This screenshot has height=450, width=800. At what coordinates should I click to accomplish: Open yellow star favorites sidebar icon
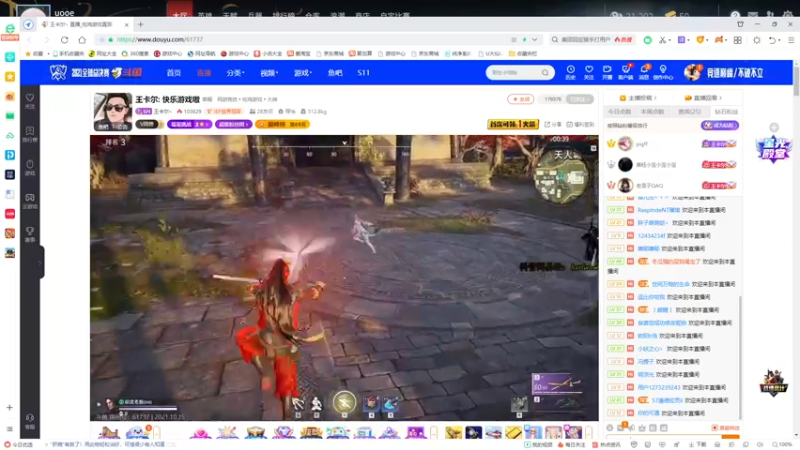(x=10, y=77)
